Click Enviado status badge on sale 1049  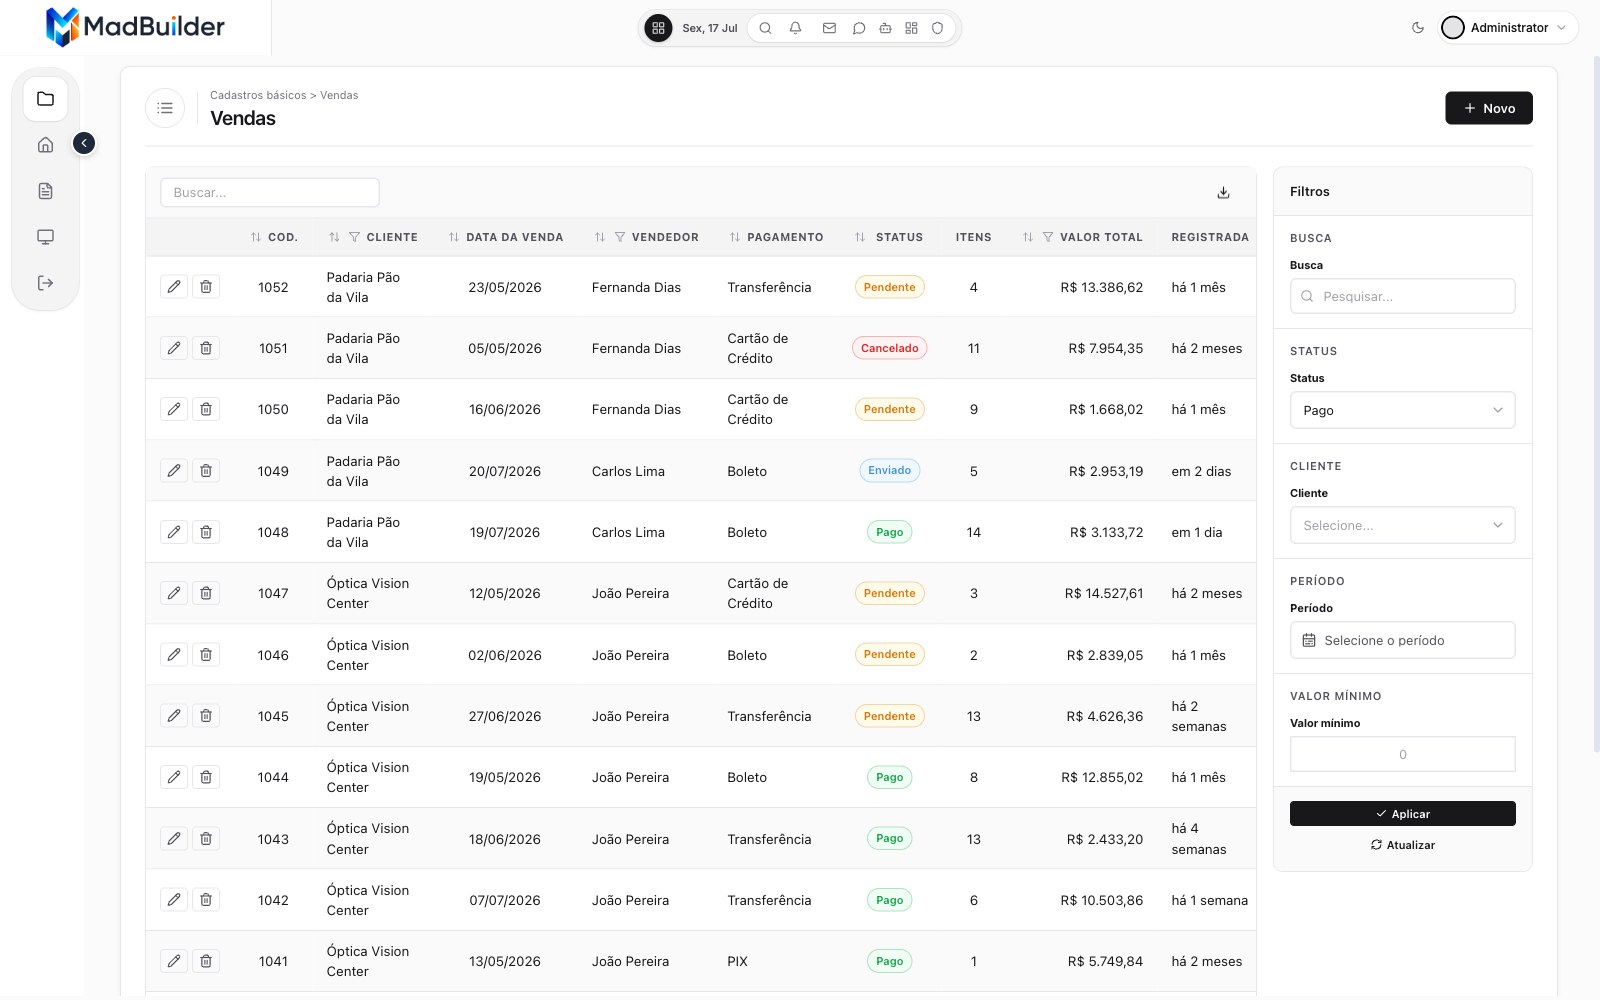(889, 470)
